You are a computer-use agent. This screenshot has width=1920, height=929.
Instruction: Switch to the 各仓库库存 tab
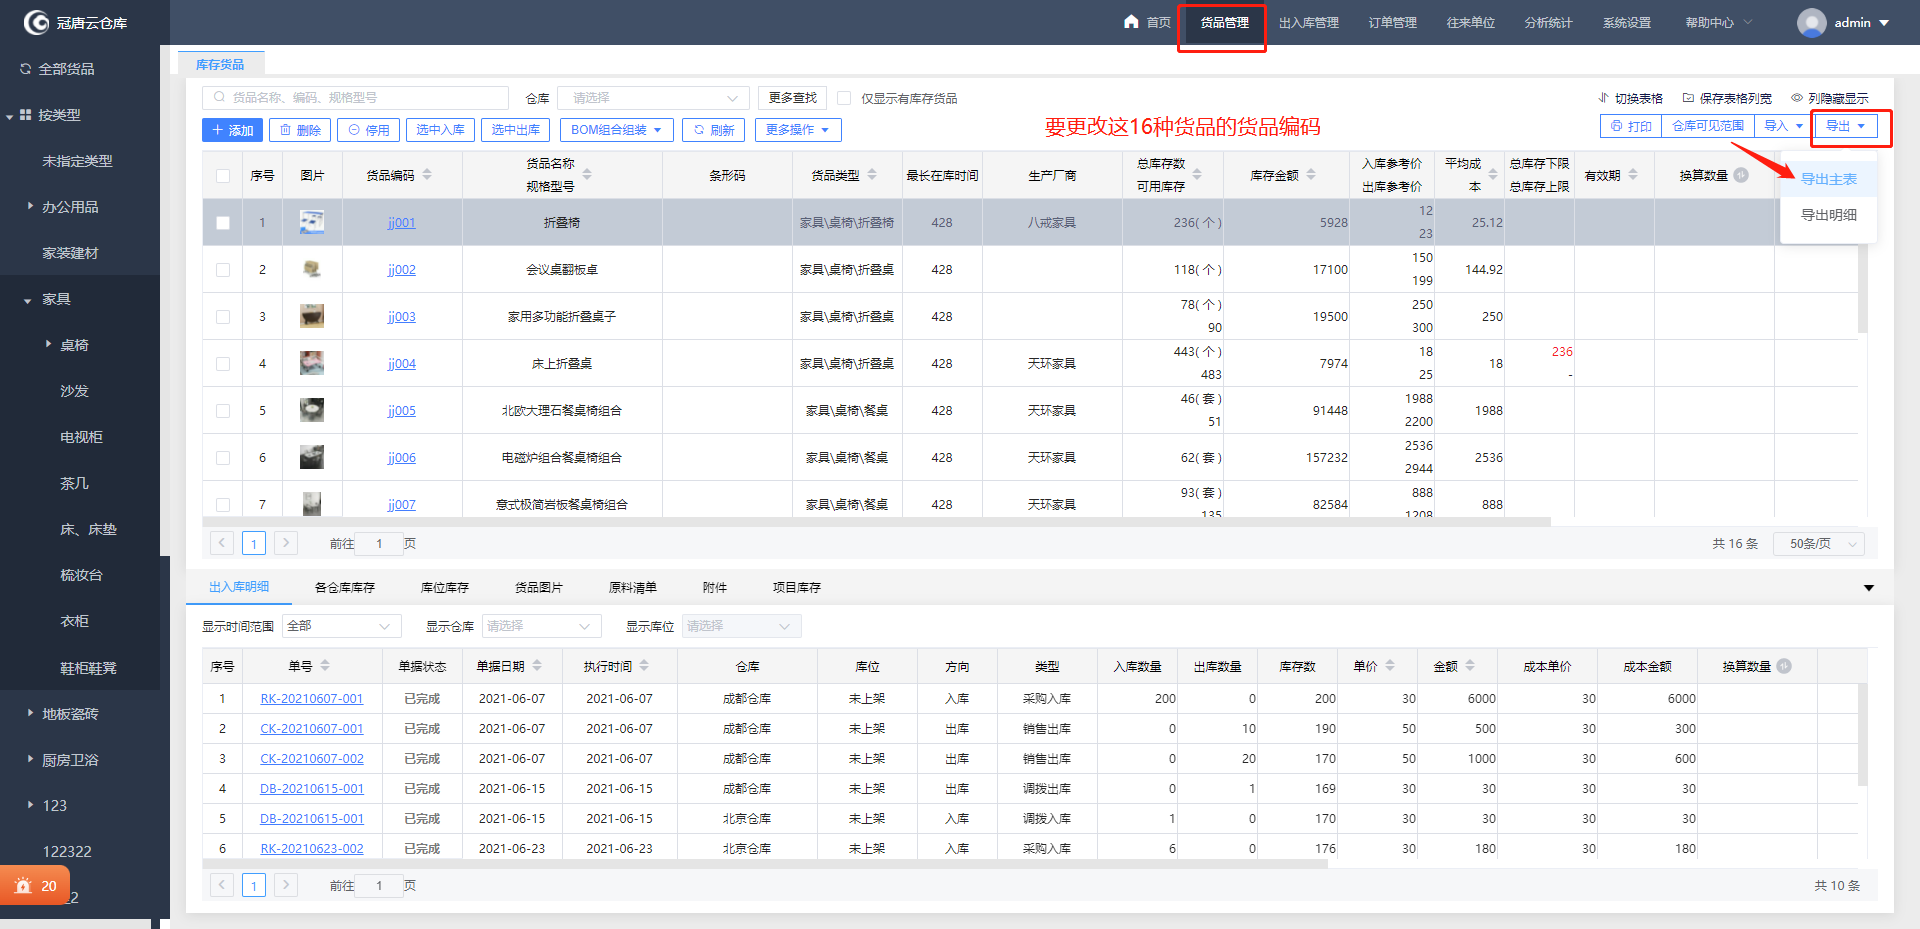pyautogui.click(x=345, y=588)
